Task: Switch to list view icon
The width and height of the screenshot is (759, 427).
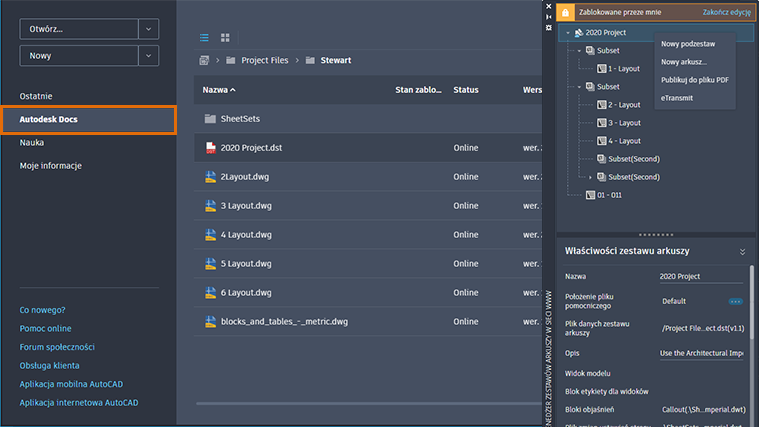Action: click(x=204, y=37)
